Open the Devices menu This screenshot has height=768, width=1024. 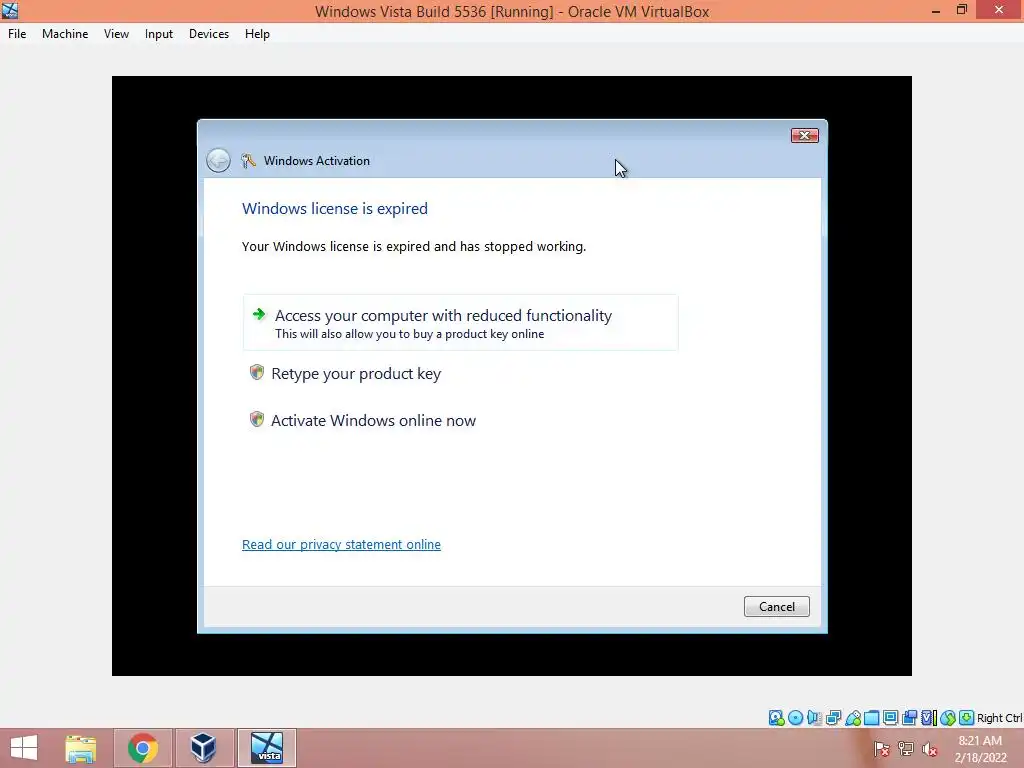point(209,34)
